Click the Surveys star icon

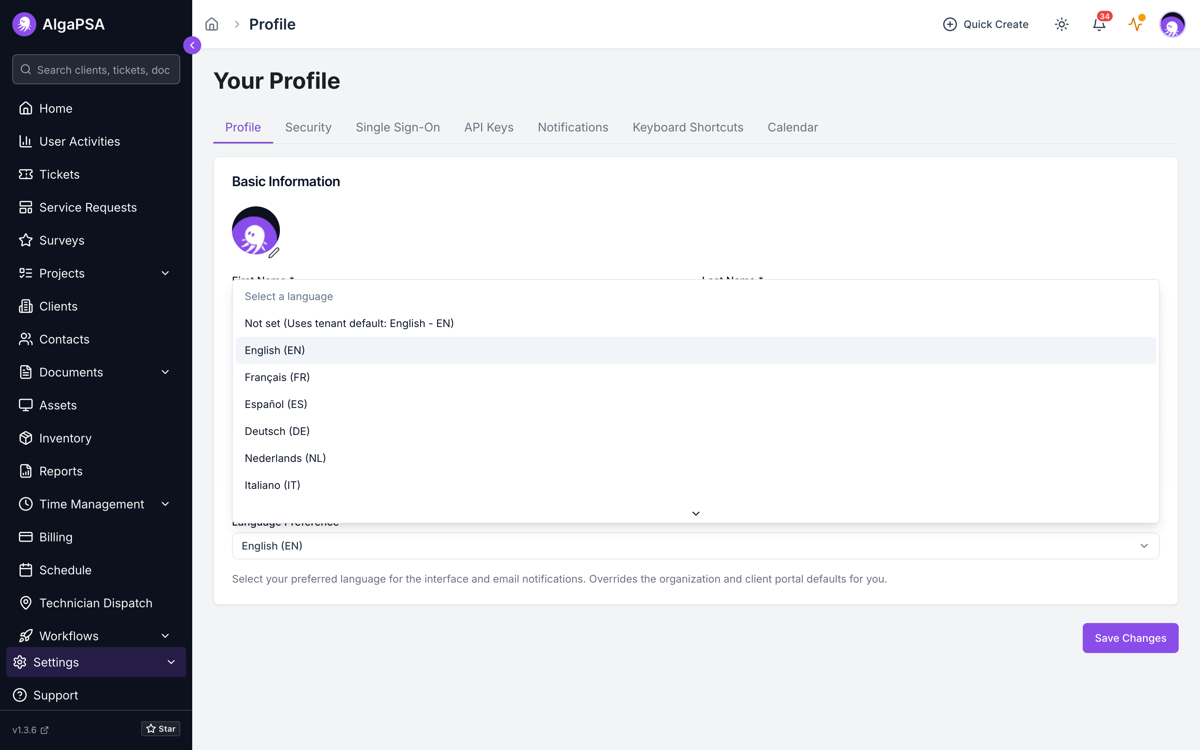tap(26, 240)
